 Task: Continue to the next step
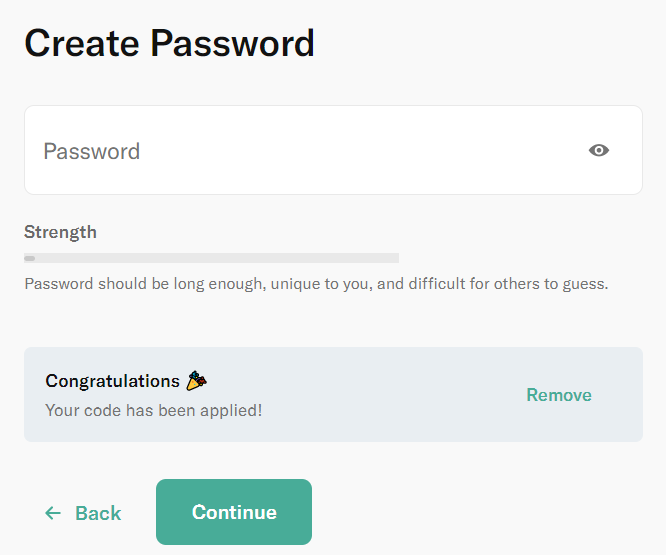pos(234,512)
